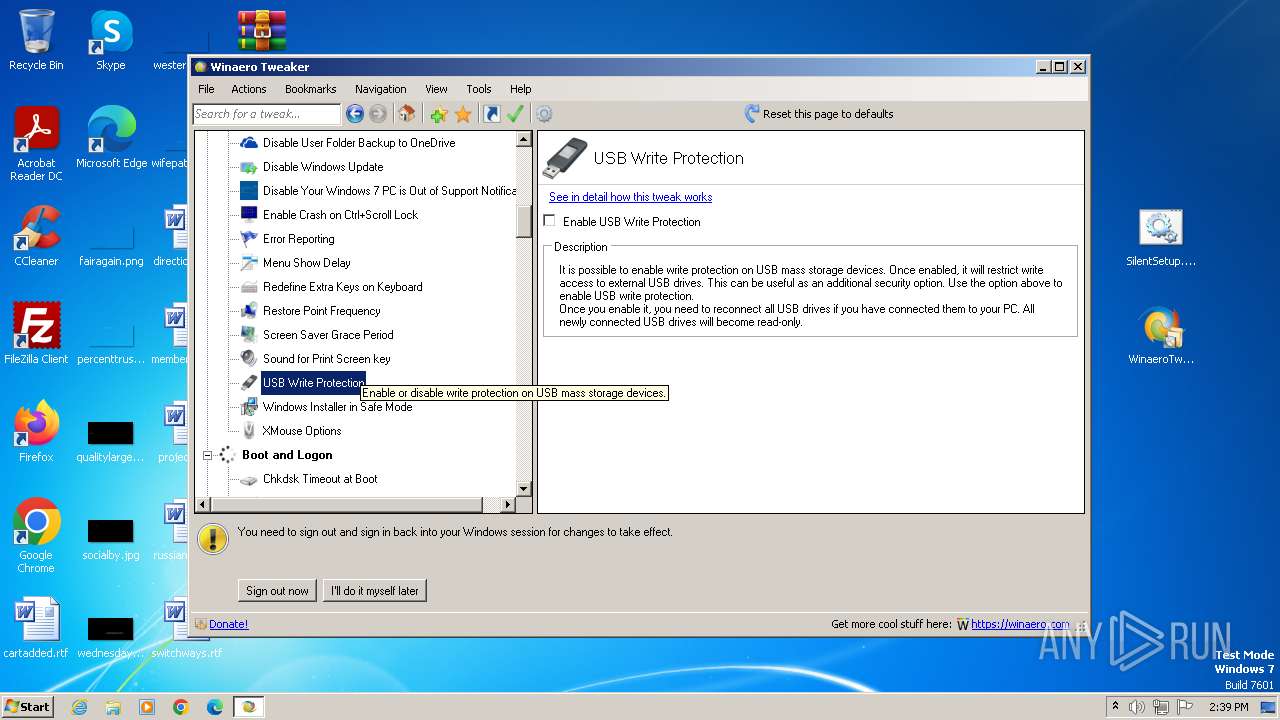The width and height of the screenshot is (1280, 720).
Task: Select the FileZilla Client desktop icon
Action: tap(36, 333)
